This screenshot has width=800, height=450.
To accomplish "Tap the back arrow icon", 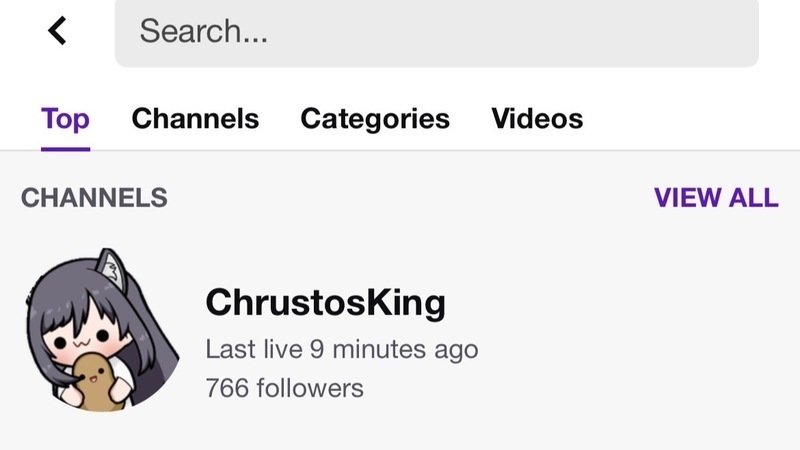I will (58, 31).
